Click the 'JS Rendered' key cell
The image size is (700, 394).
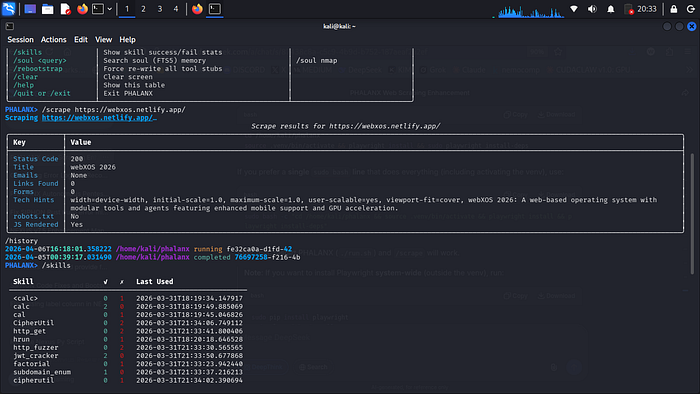(36, 224)
